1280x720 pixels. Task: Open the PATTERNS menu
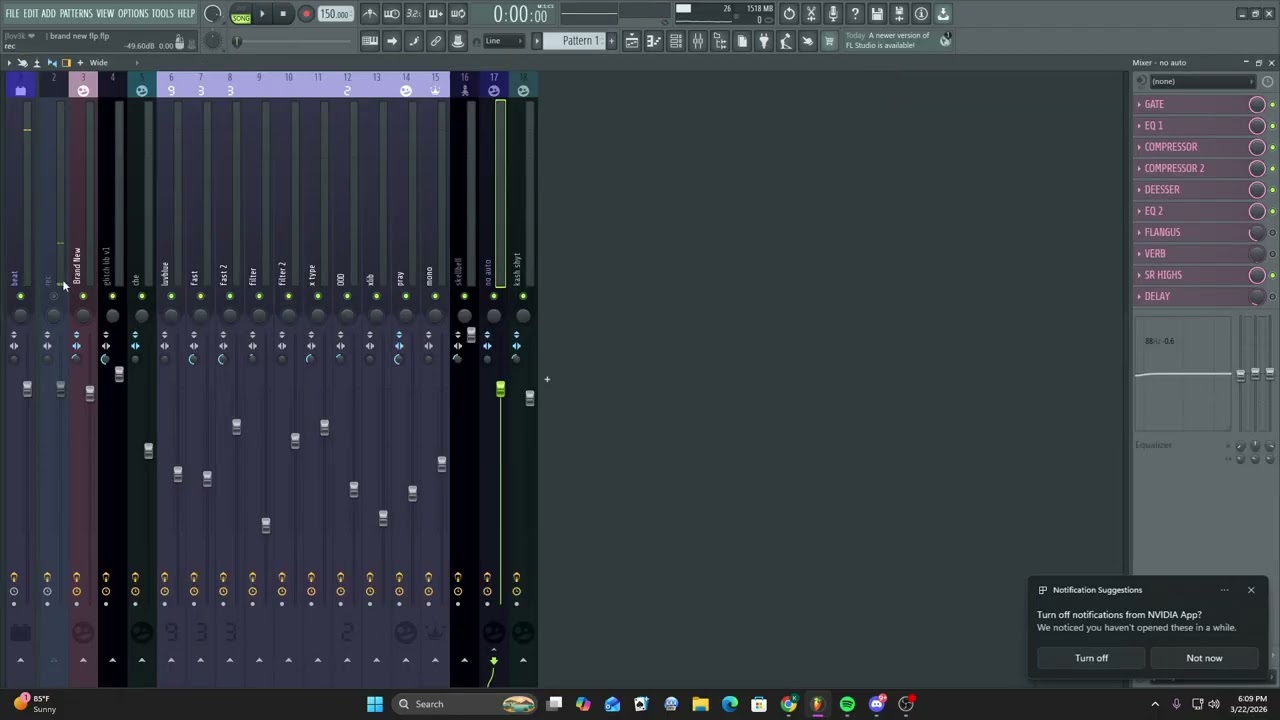[x=76, y=14]
